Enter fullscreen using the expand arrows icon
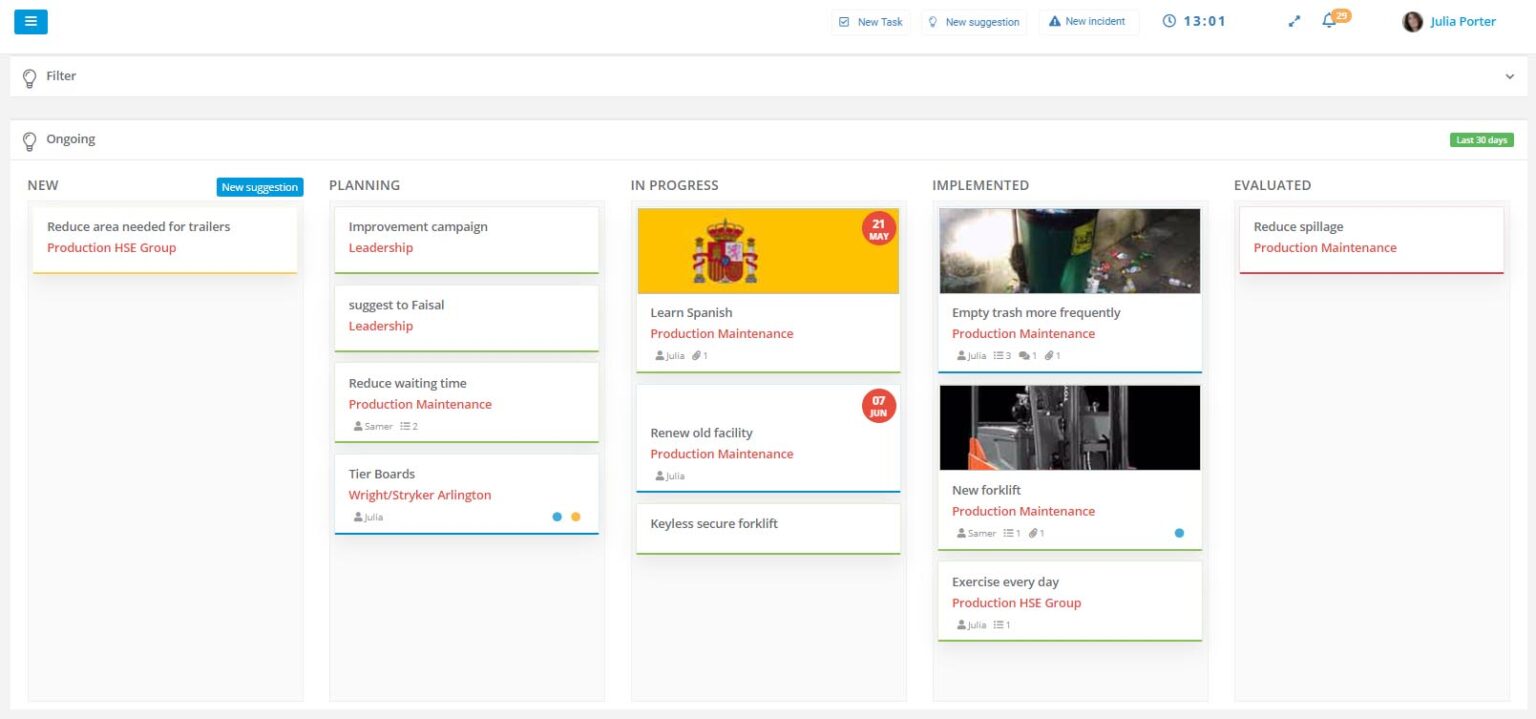The image size is (1536, 719). (1293, 20)
